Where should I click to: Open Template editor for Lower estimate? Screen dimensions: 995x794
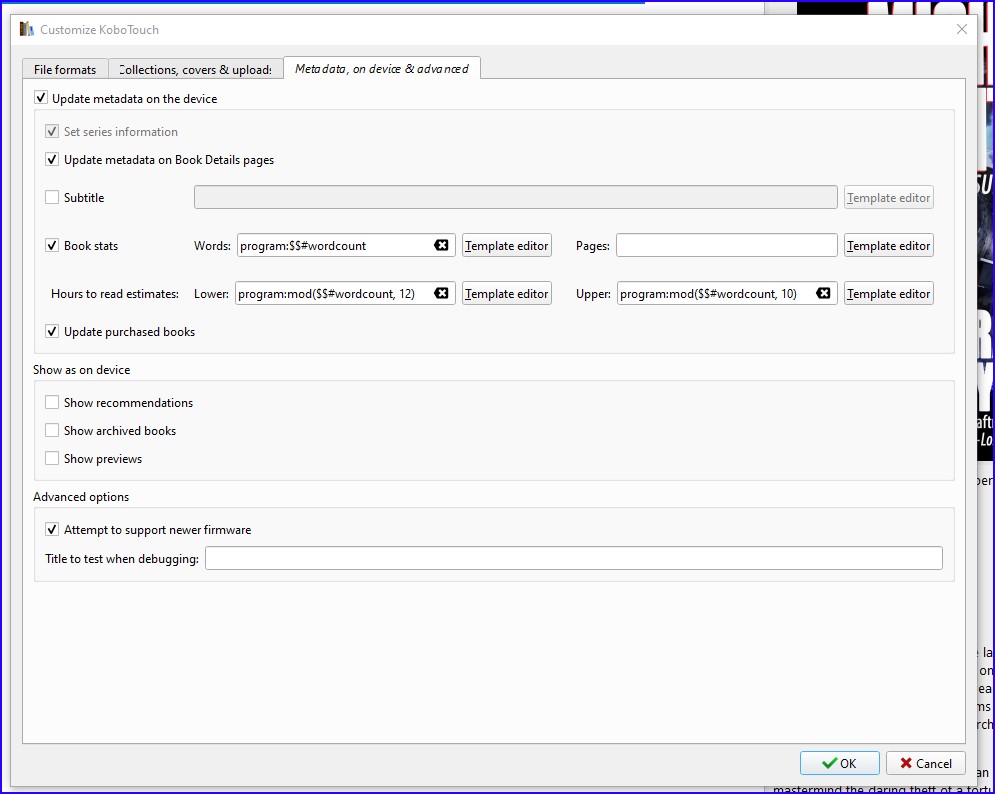tap(506, 293)
